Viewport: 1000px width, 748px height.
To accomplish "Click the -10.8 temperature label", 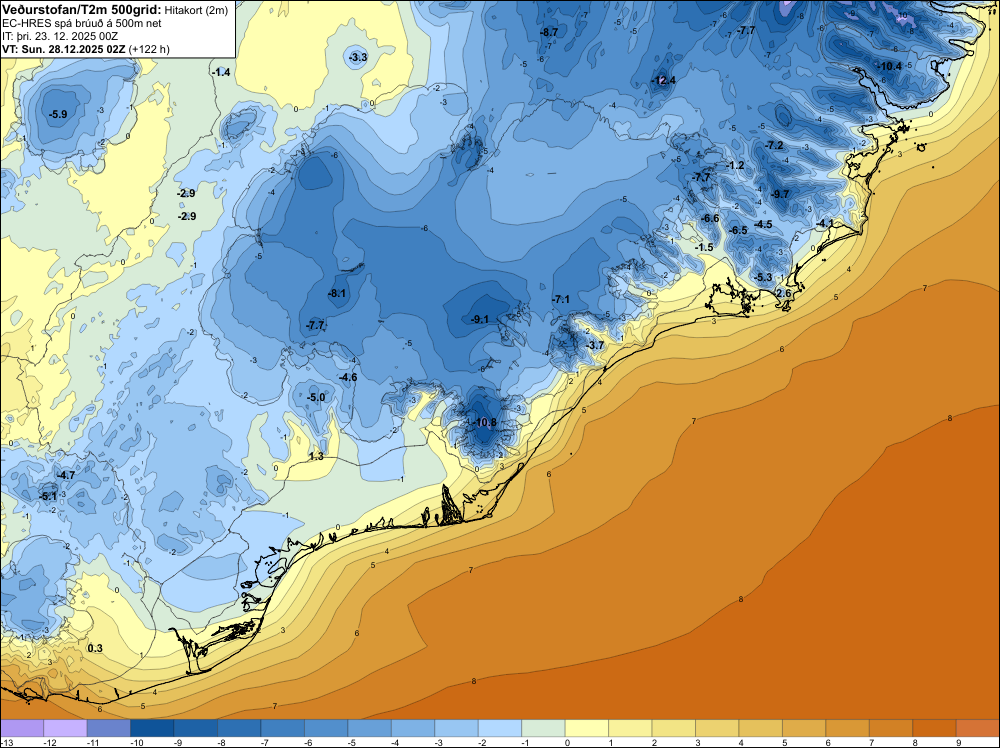I will pyautogui.click(x=485, y=423).
